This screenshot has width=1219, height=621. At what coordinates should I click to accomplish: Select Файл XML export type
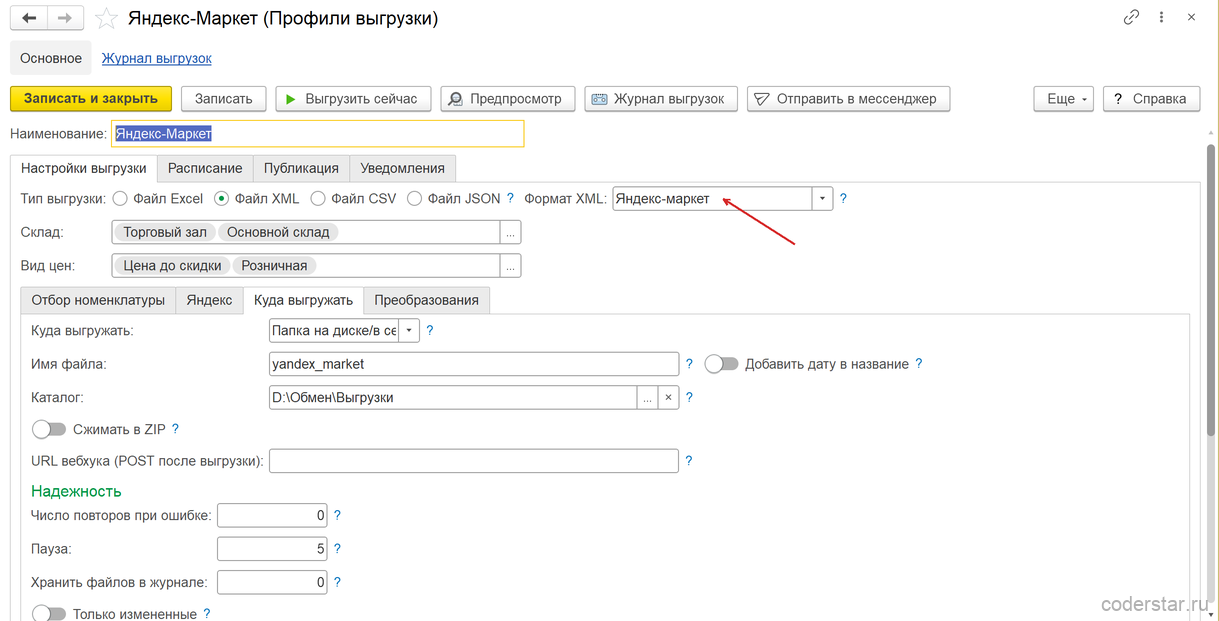(222, 198)
